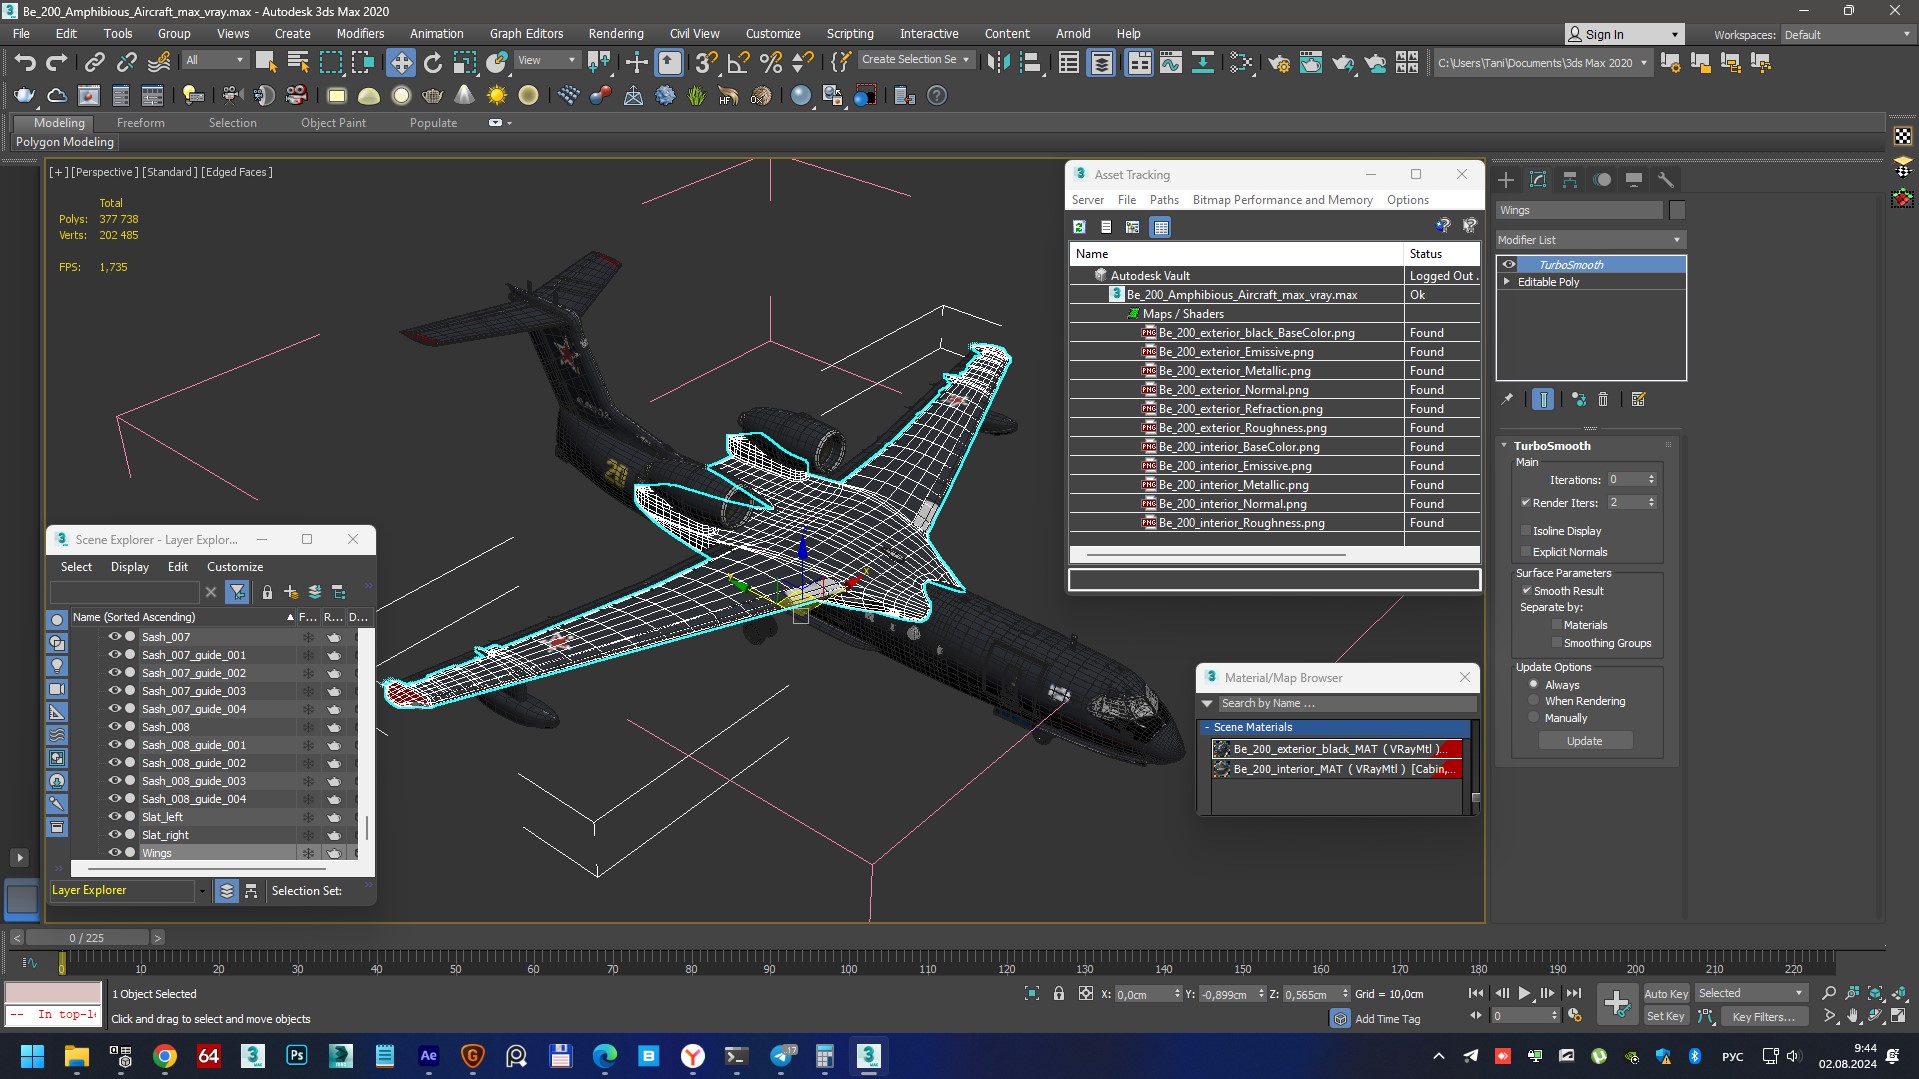Open the Utilities wrench panel tab
Screen dimensions: 1919x1079
click(x=1666, y=180)
